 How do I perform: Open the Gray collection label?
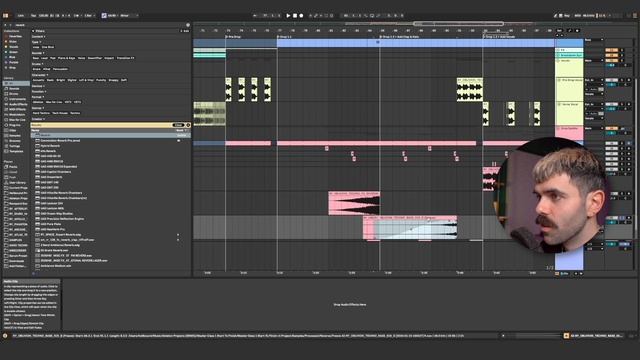click(13, 68)
